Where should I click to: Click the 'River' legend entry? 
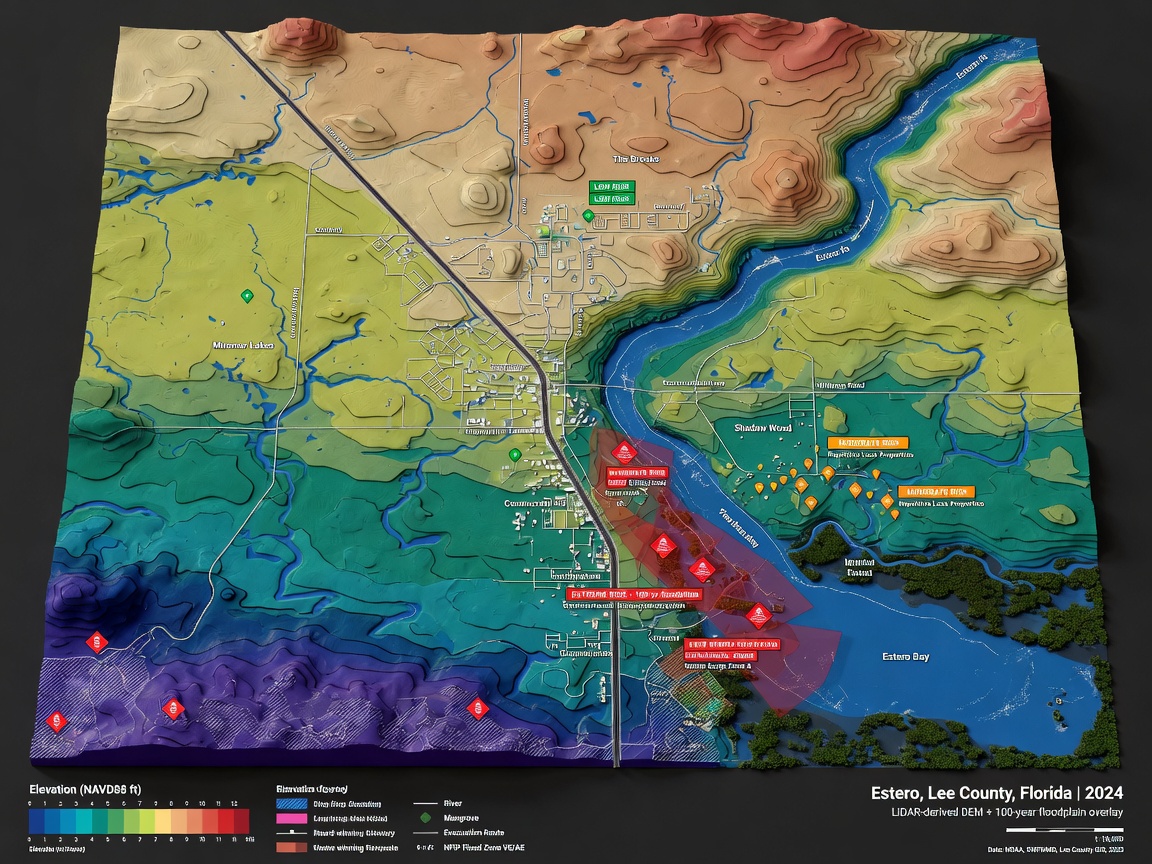[437, 804]
